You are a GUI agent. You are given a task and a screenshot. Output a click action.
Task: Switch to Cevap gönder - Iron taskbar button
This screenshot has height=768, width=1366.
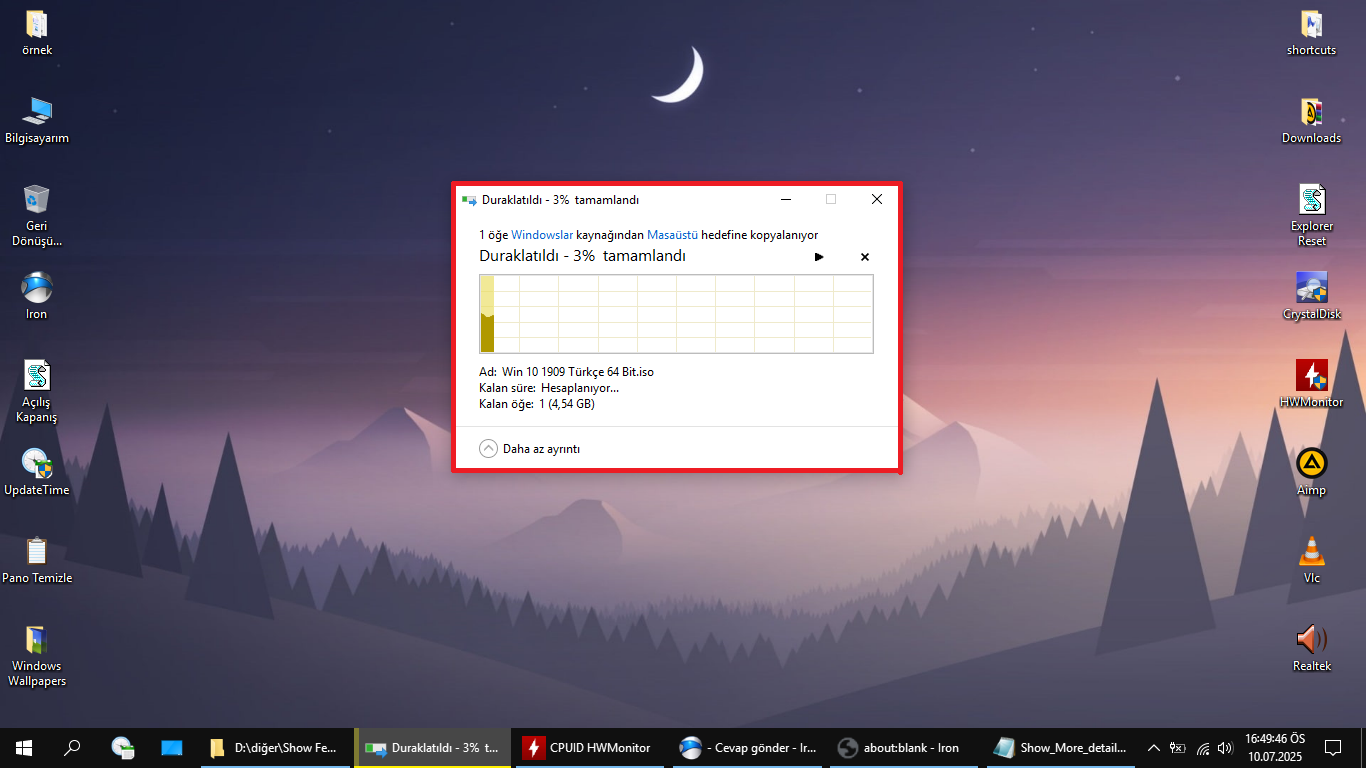click(x=748, y=747)
